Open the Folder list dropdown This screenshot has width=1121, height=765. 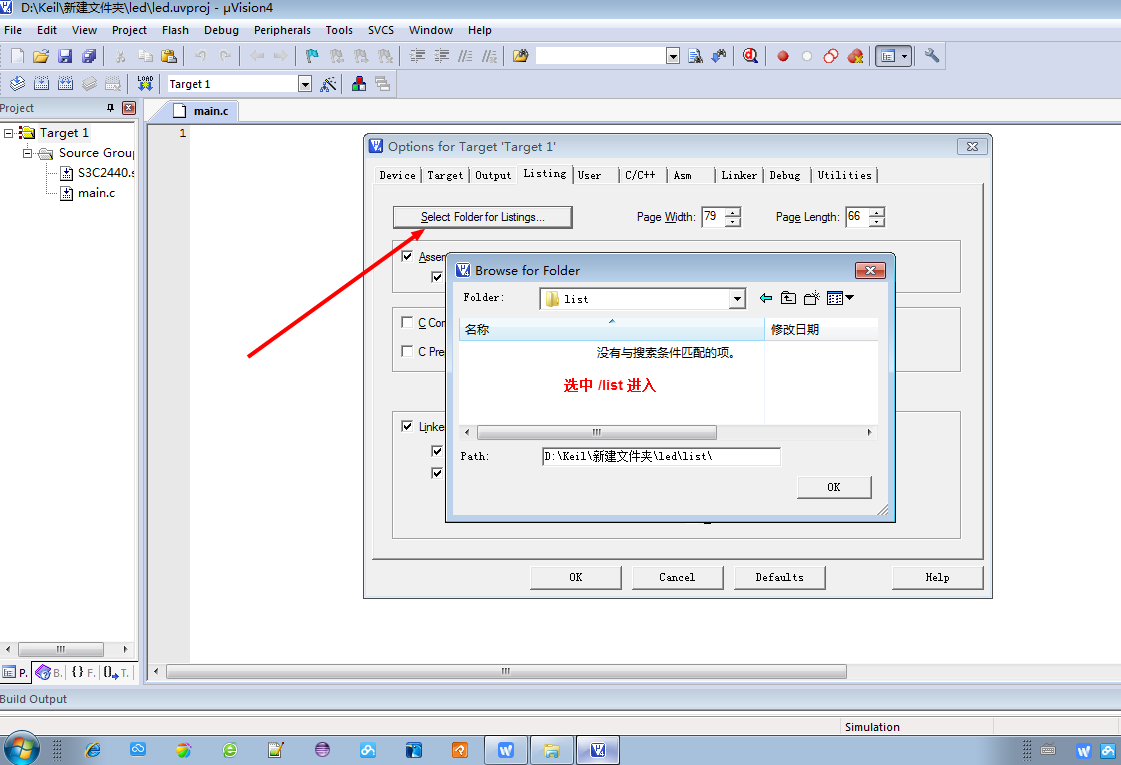click(737, 299)
